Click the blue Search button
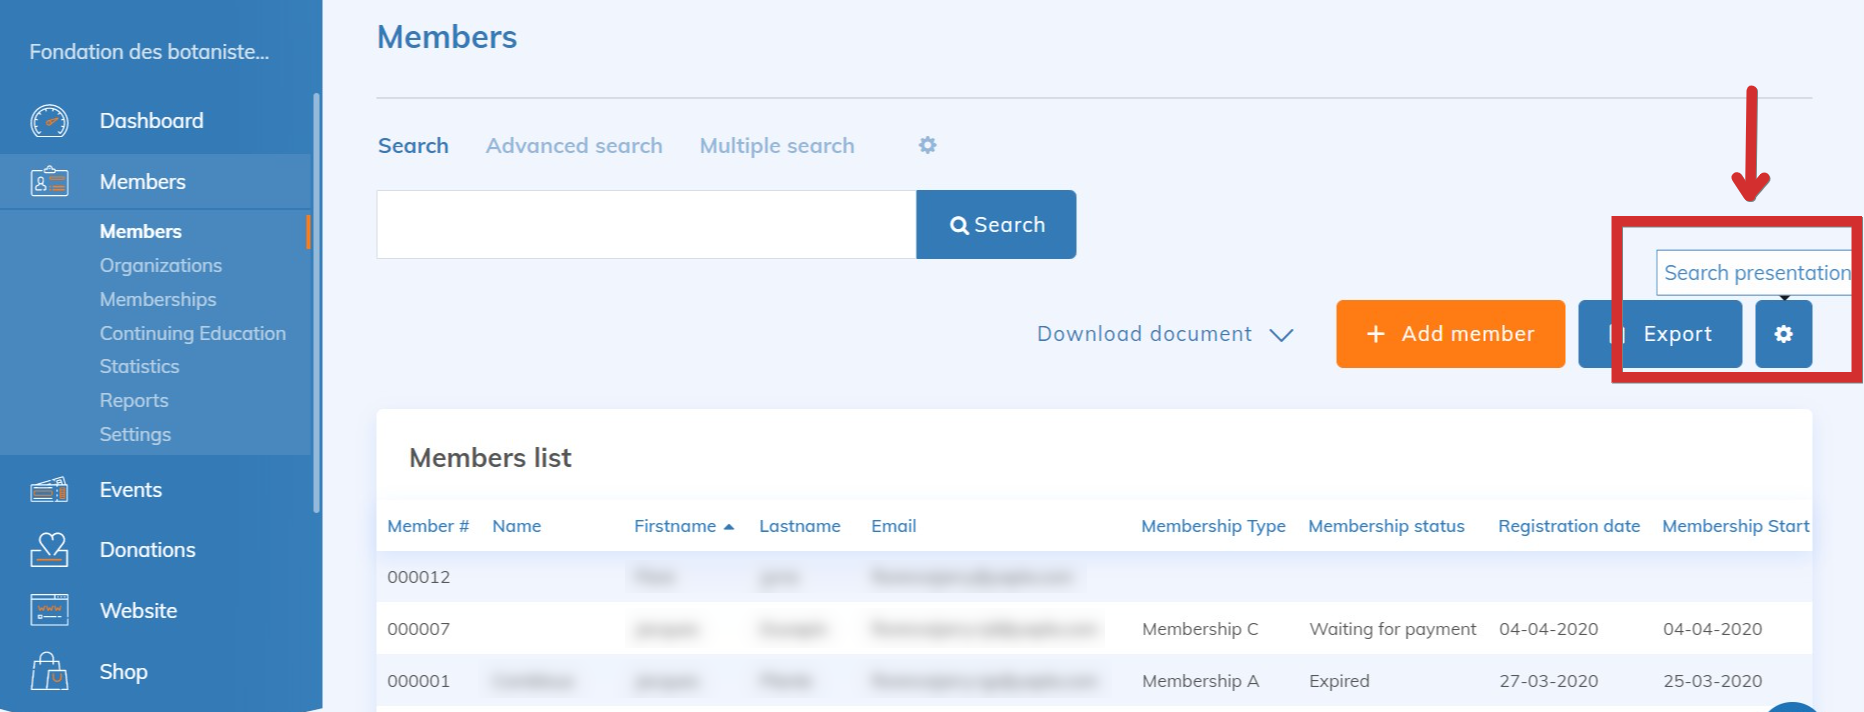The height and width of the screenshot is (712, 1864). (996, 225)
